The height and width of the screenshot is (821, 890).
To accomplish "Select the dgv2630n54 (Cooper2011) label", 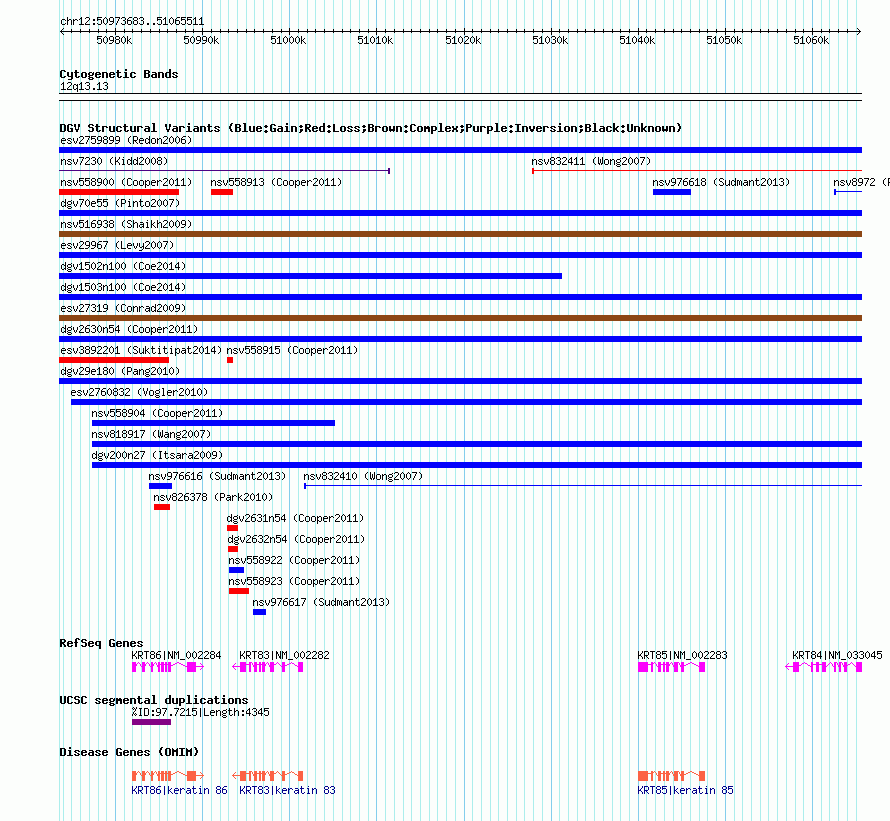I will pyautogui.click(x=129, y=329).
